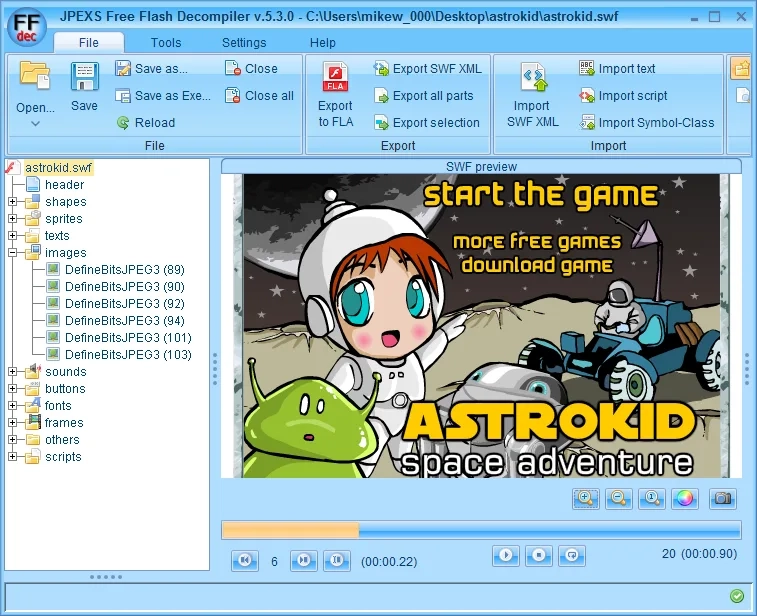Image resolution: width=757 pixels, height=616 pixels.
Task: Choose Save as Exe... option
Action: pyautogui.click(x=163, y=96)
